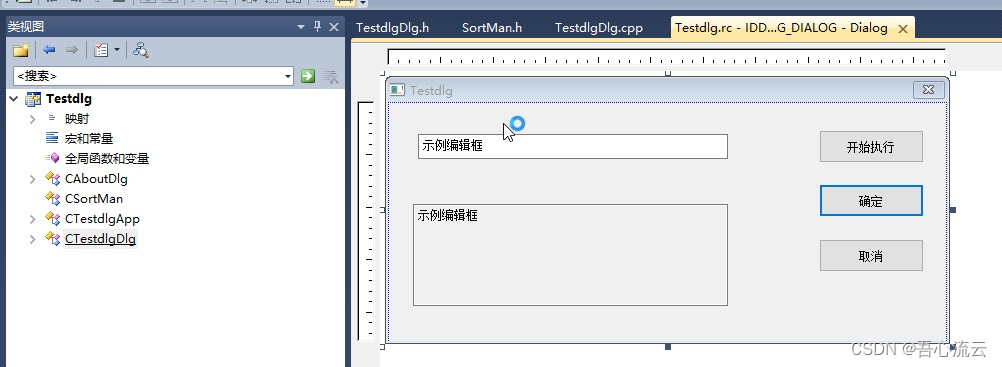The width and height of the screenshot is (1002, 367).
Task: Select the 取消 button in the dialog
Action: pos(871,256)
